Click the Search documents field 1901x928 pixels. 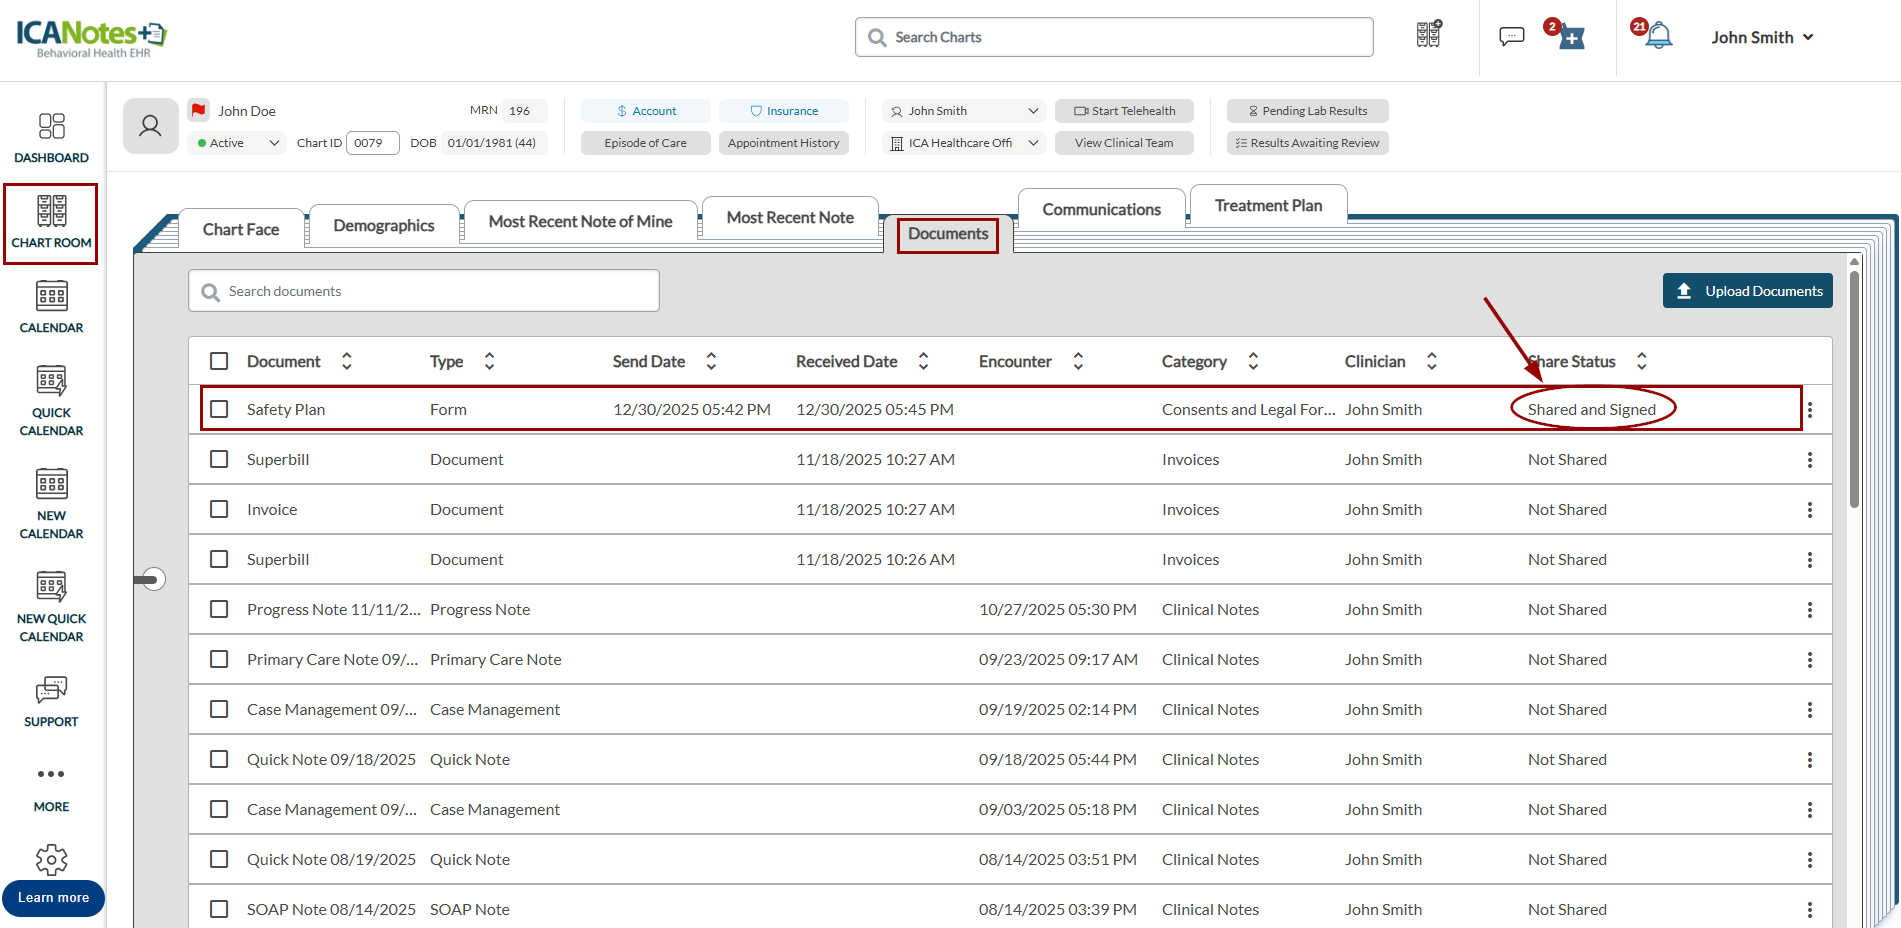point(424,291)
